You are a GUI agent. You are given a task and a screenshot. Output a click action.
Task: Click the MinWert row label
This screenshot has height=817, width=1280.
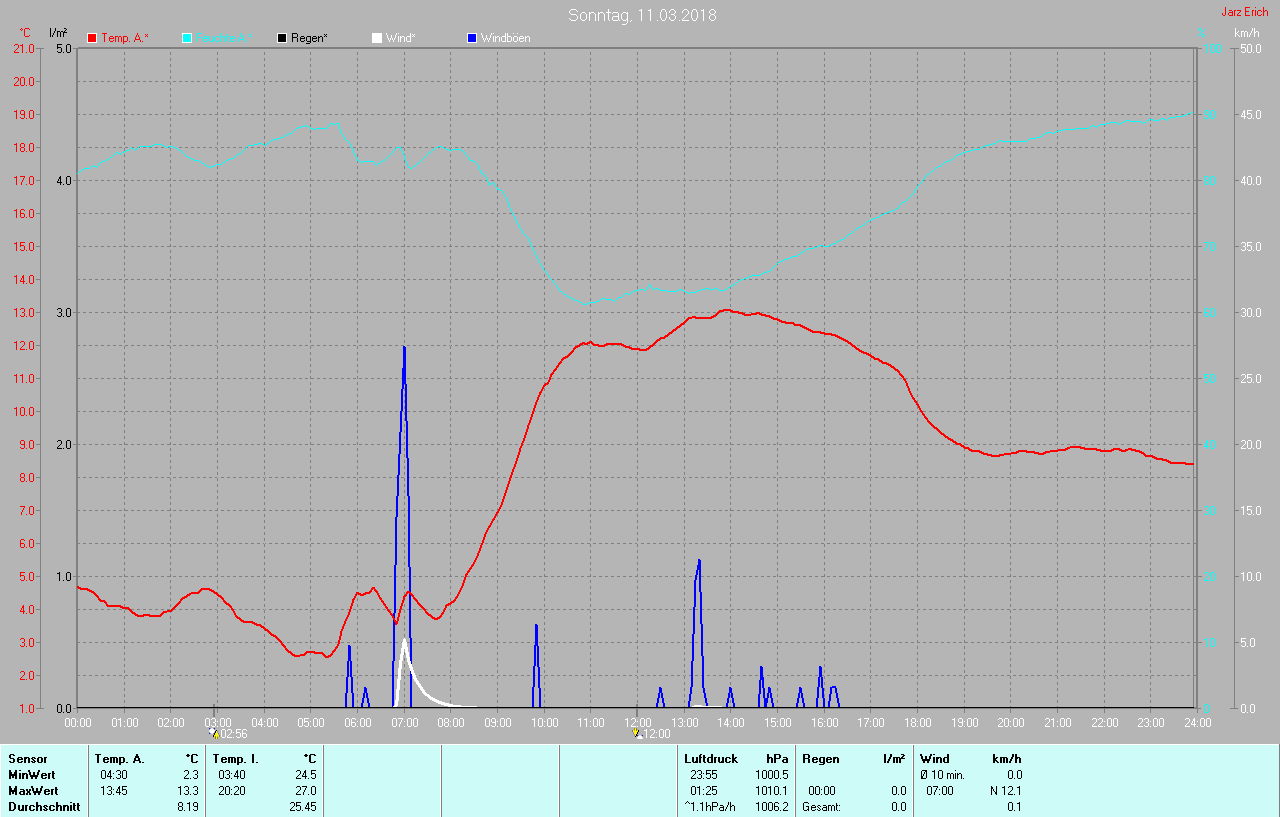[31, 775]
